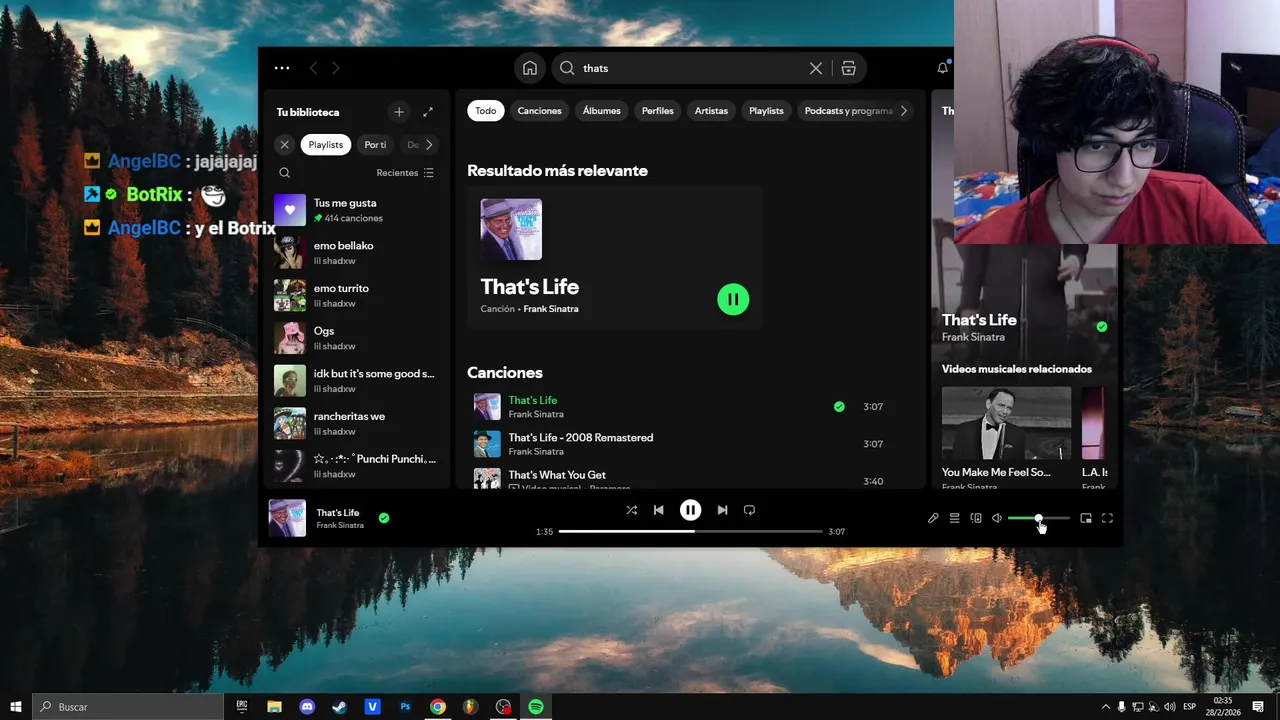Toggle saved checkmark in now playing bar
Image resolution: width=1280 pixels, height=720 pixels.
[384, 518]
